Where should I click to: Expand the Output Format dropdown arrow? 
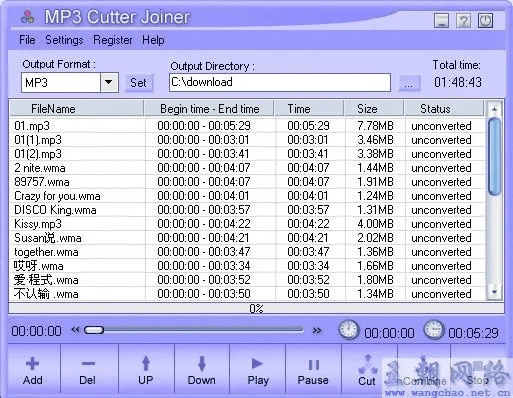click(109, 82)
